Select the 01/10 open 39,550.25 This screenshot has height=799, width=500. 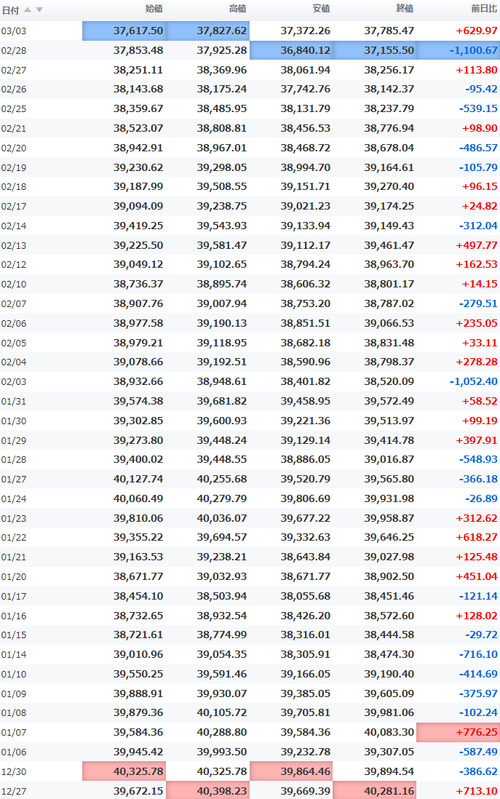coord(138,674)
